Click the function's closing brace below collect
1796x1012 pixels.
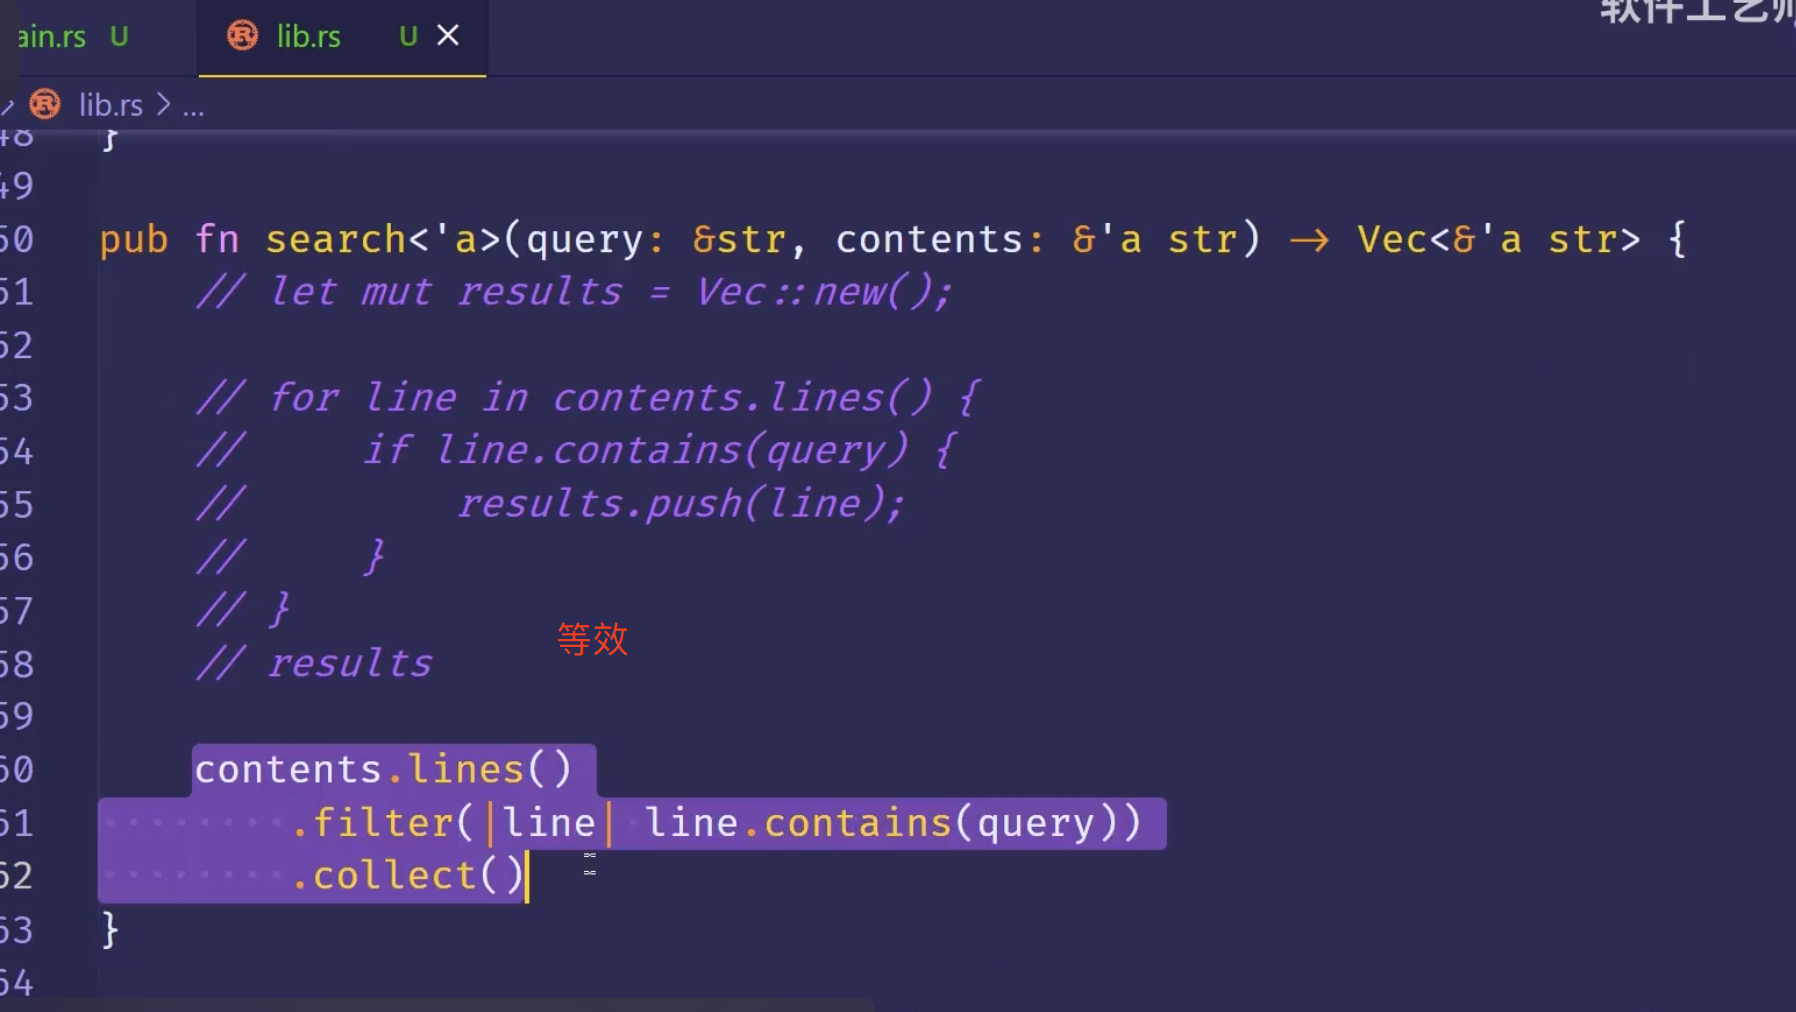[110, 930]
